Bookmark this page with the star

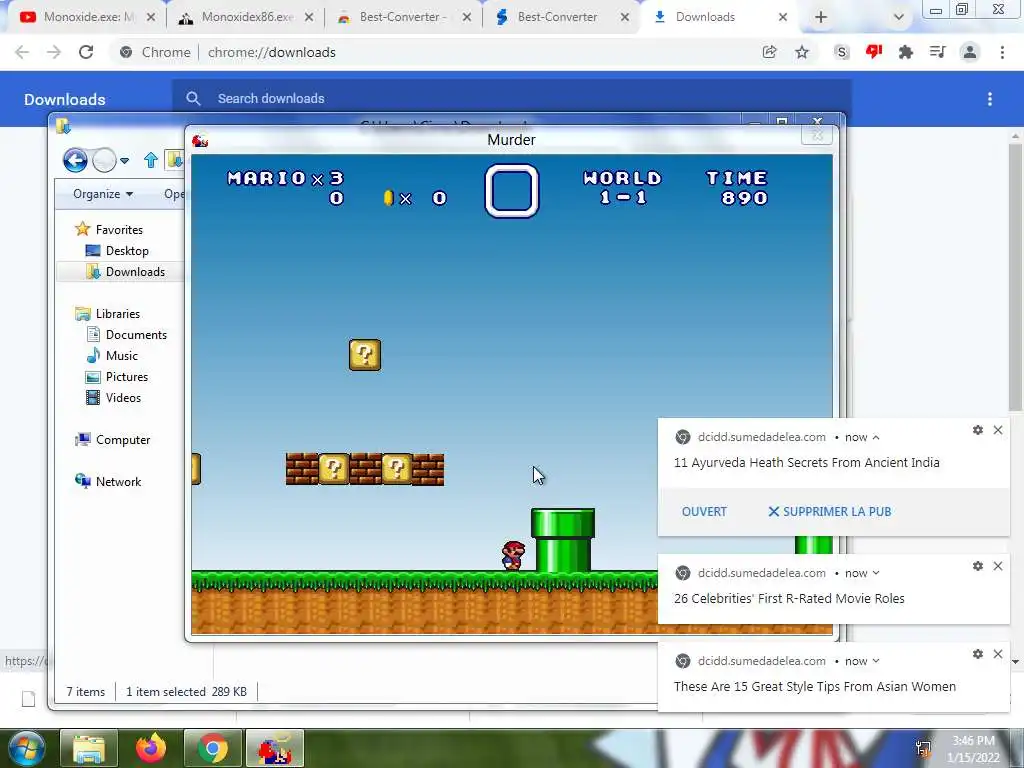coord(802,52)
